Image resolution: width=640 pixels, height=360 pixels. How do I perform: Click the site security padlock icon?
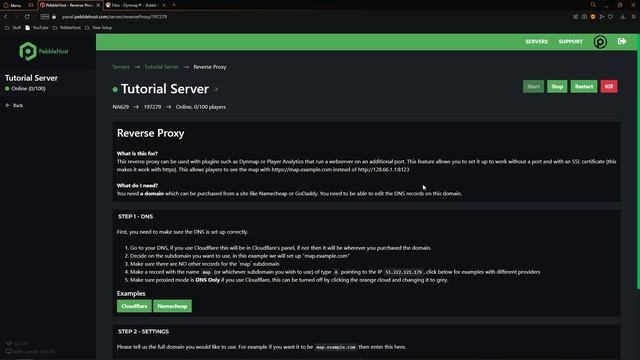click(54, 17)
